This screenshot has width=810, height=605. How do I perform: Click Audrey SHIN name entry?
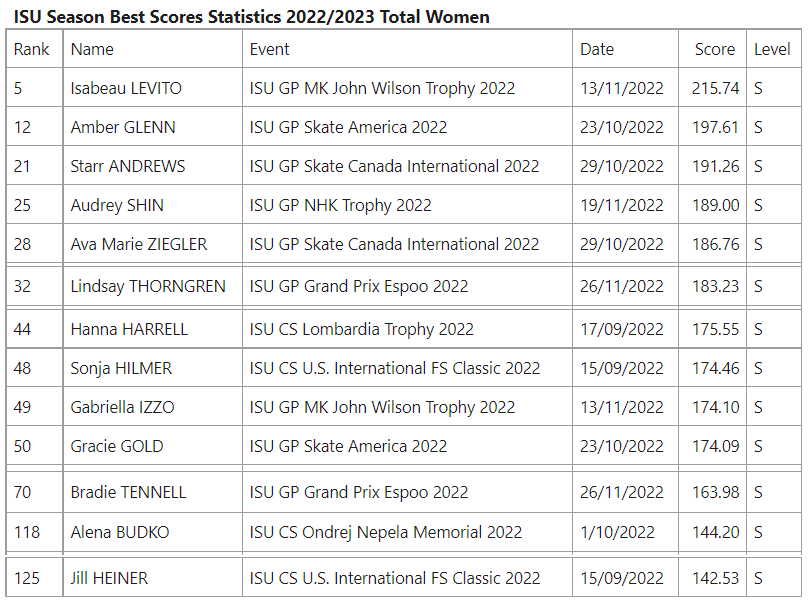click(117, 205)
